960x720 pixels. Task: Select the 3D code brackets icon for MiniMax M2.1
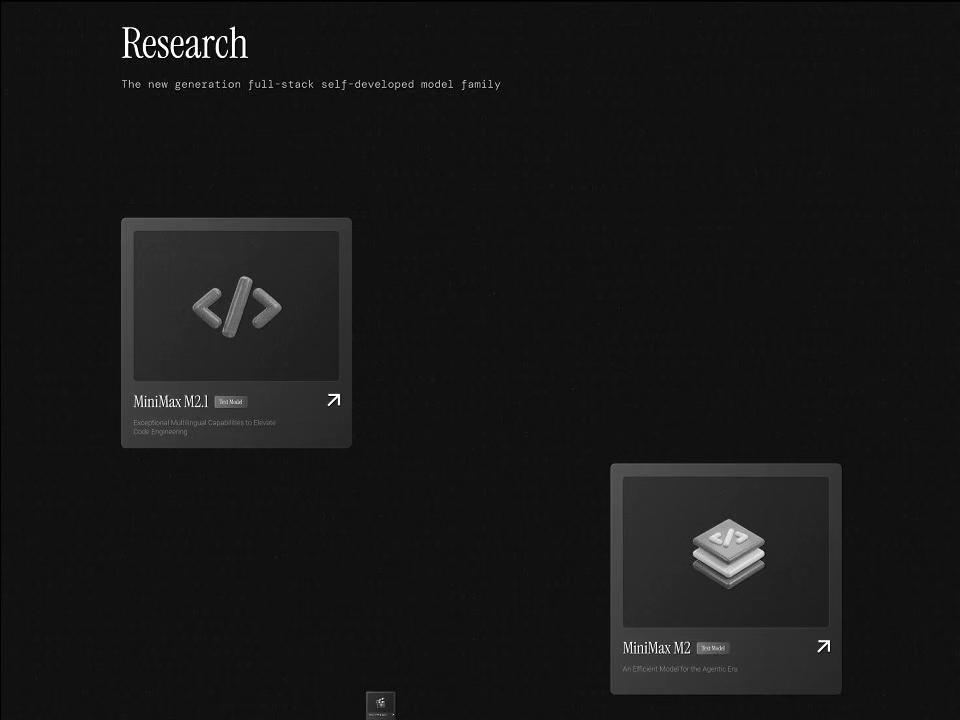(x=236, y=305)
